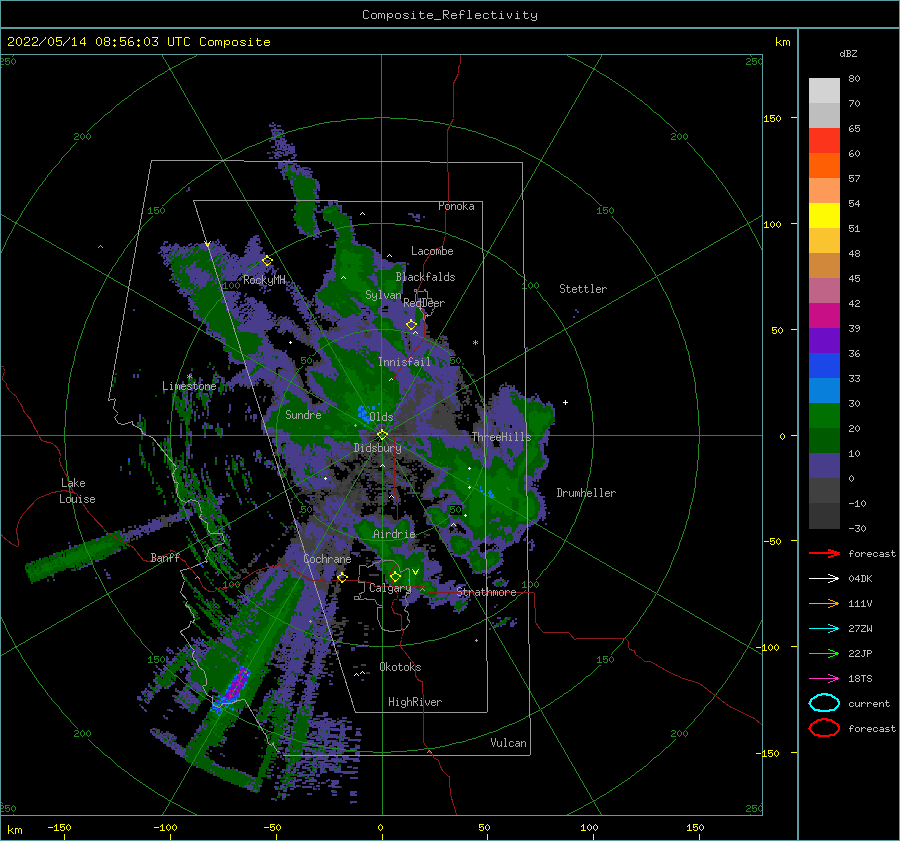
Task: Click the green 22JP arrow icon
Action: [x=824, y=653]
